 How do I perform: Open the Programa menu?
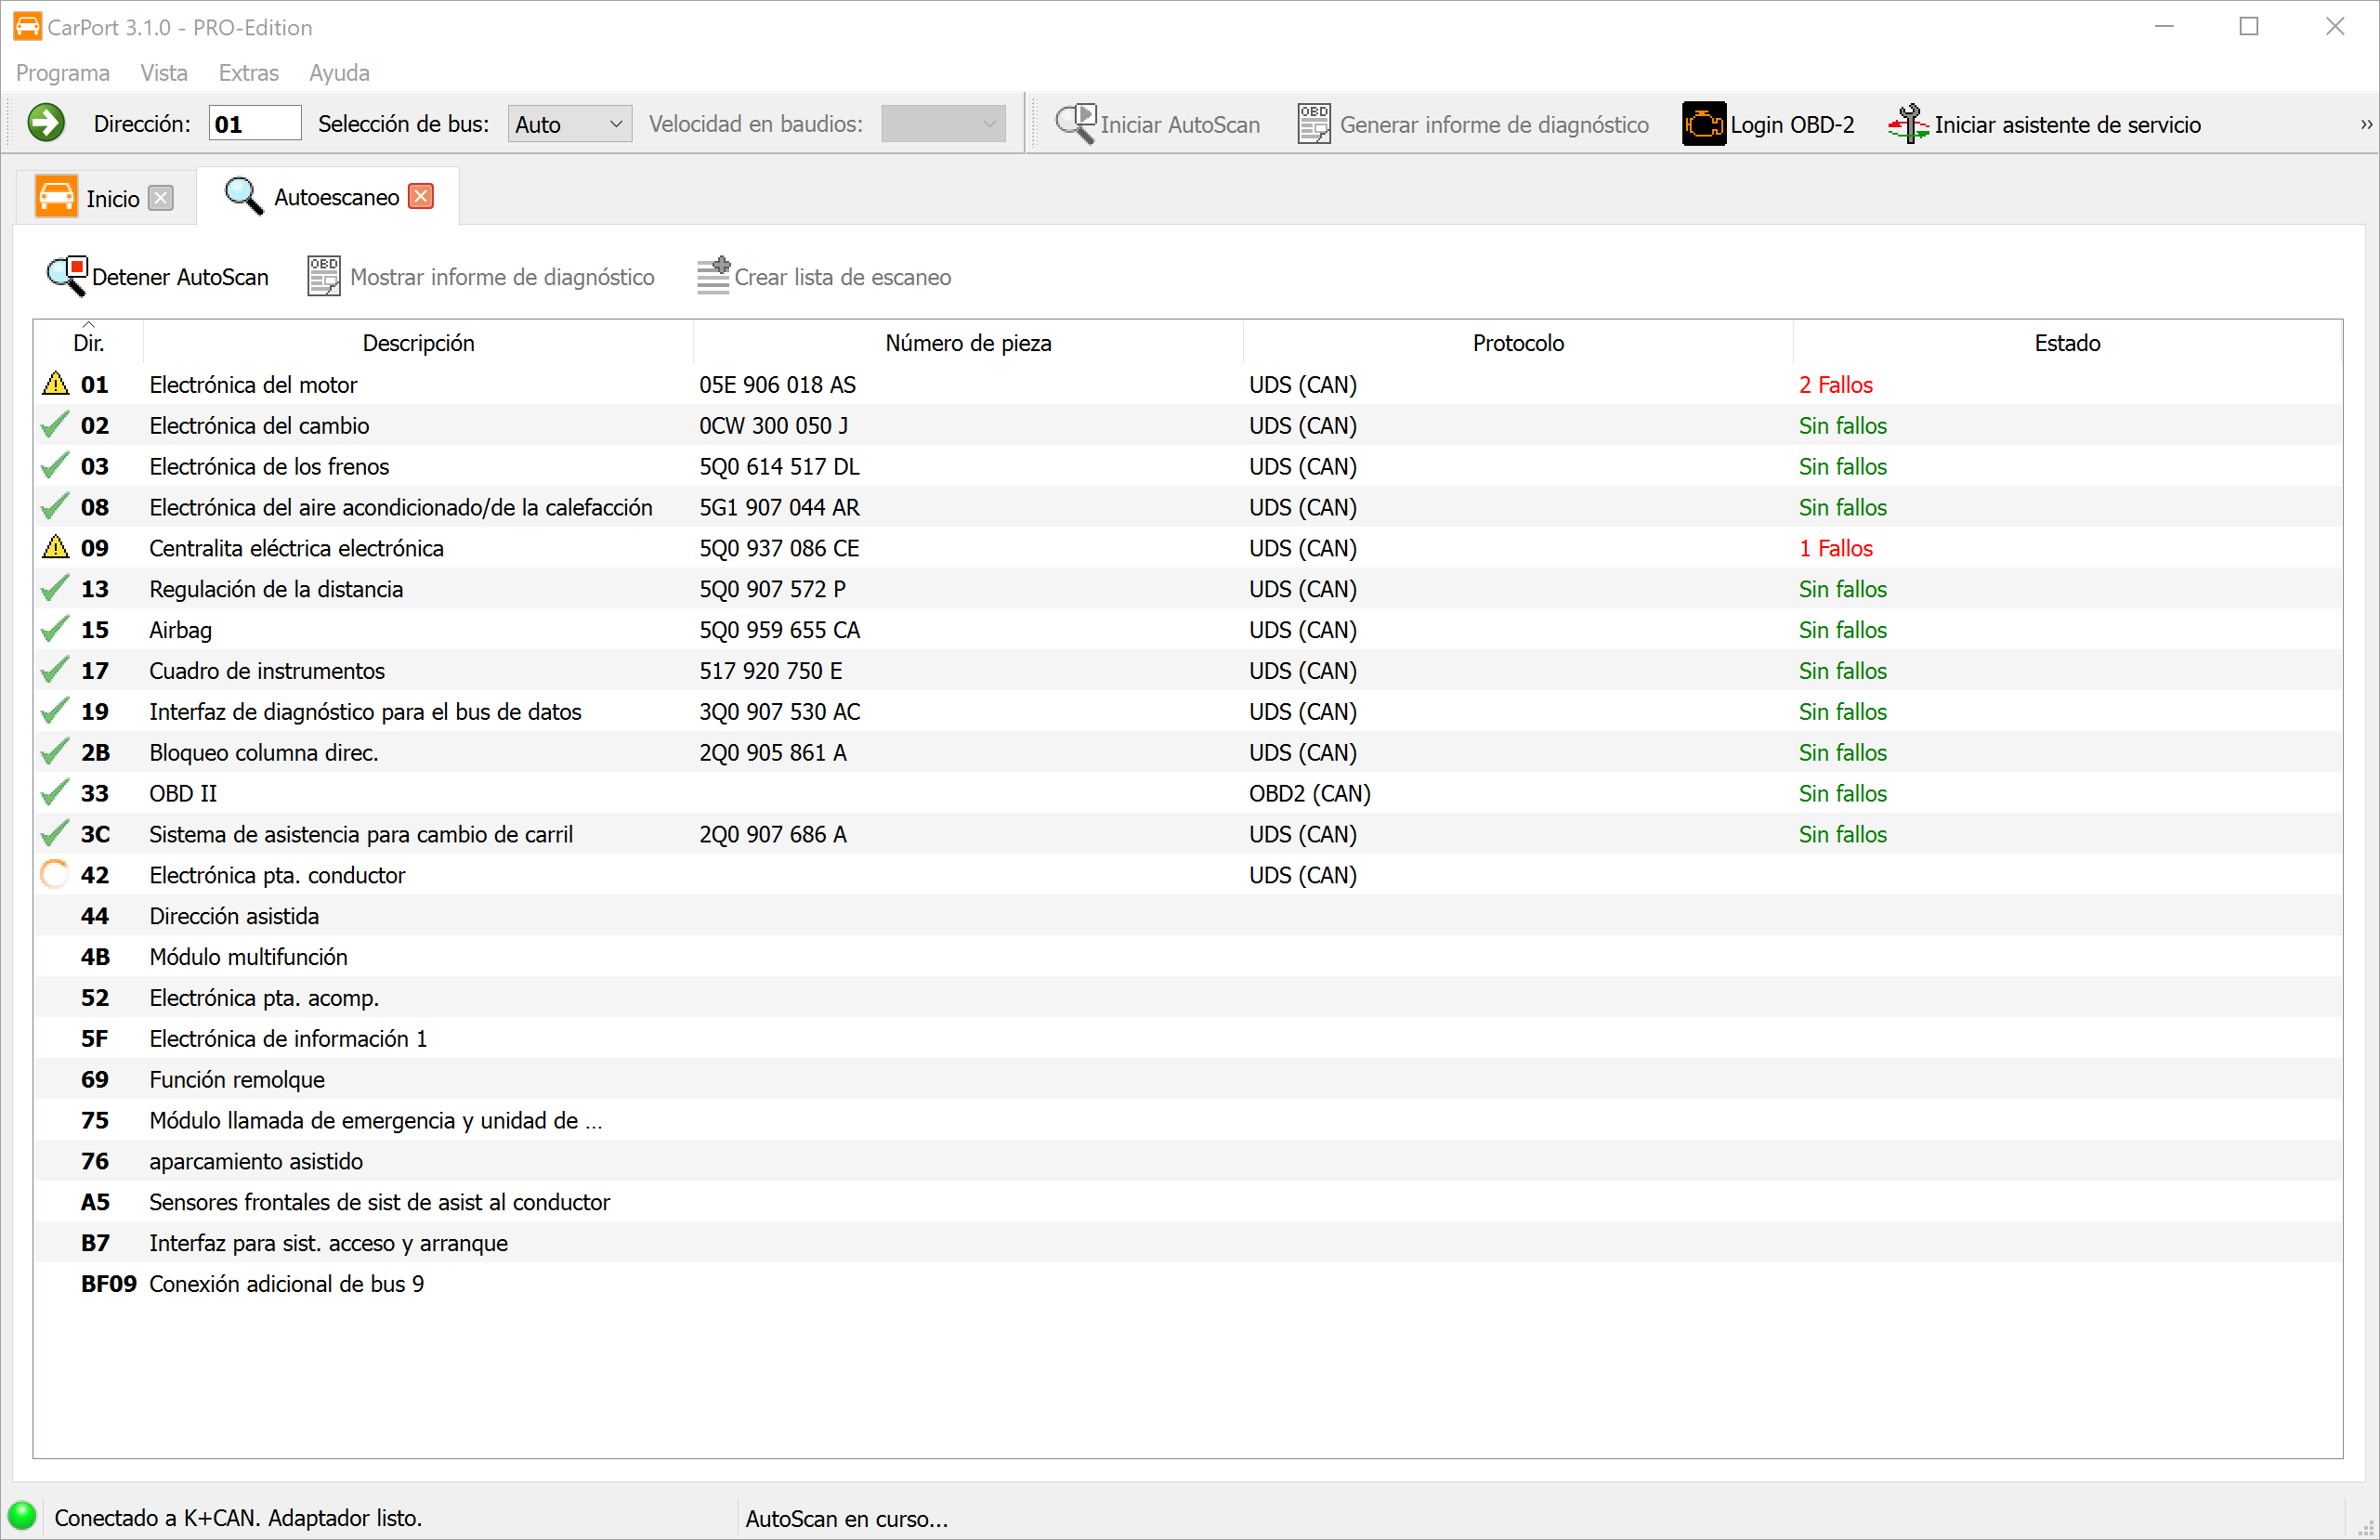point(62,73)
